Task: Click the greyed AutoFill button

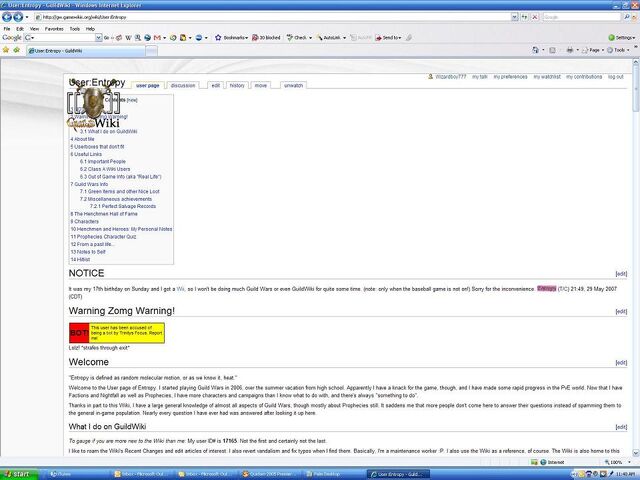Action: 361,38
